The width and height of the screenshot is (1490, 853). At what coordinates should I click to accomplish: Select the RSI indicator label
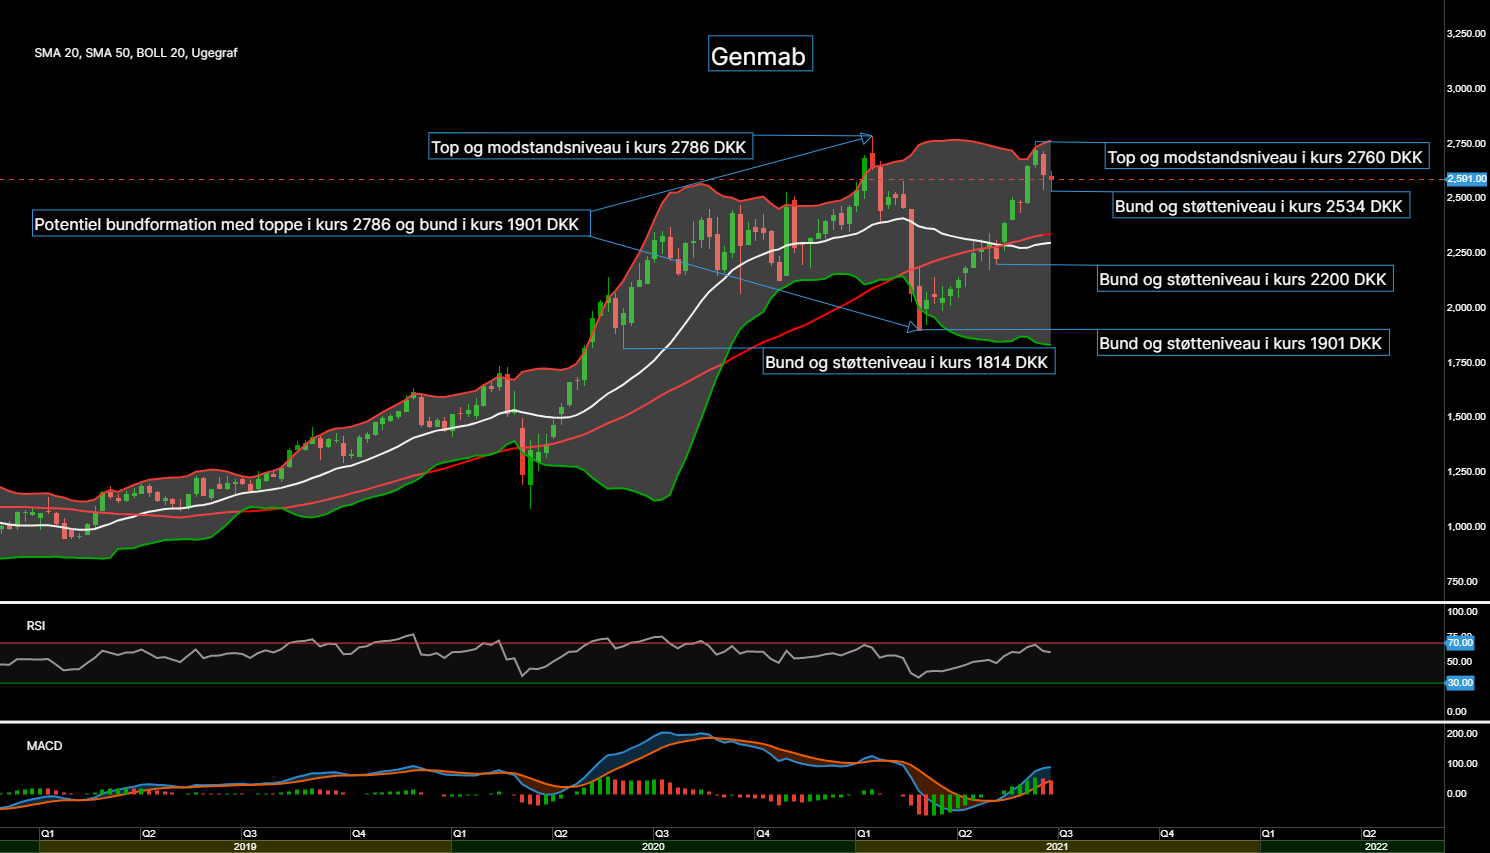36,626
